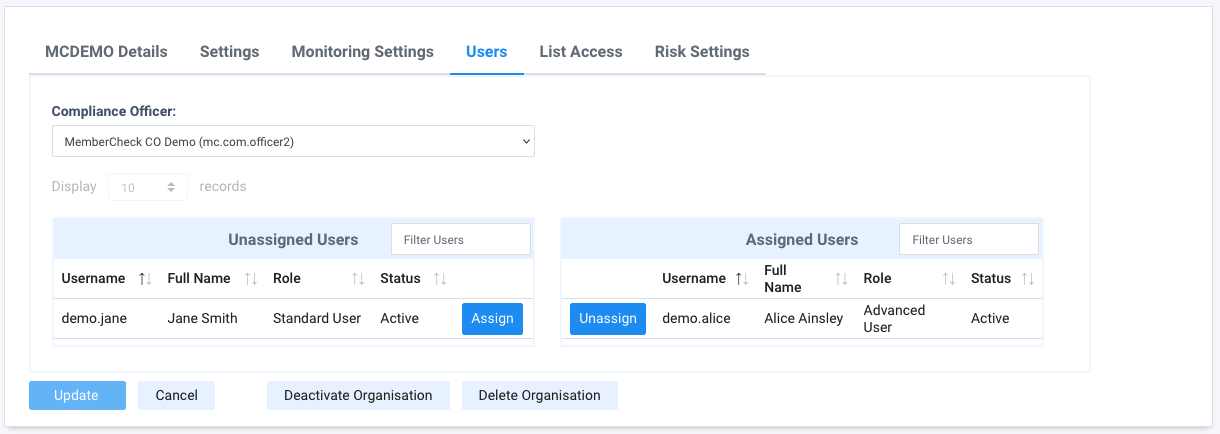Sort unassigned users by Full Name icon
Image resolution: width=1220 pixels, height=434 pixels.
251,279
